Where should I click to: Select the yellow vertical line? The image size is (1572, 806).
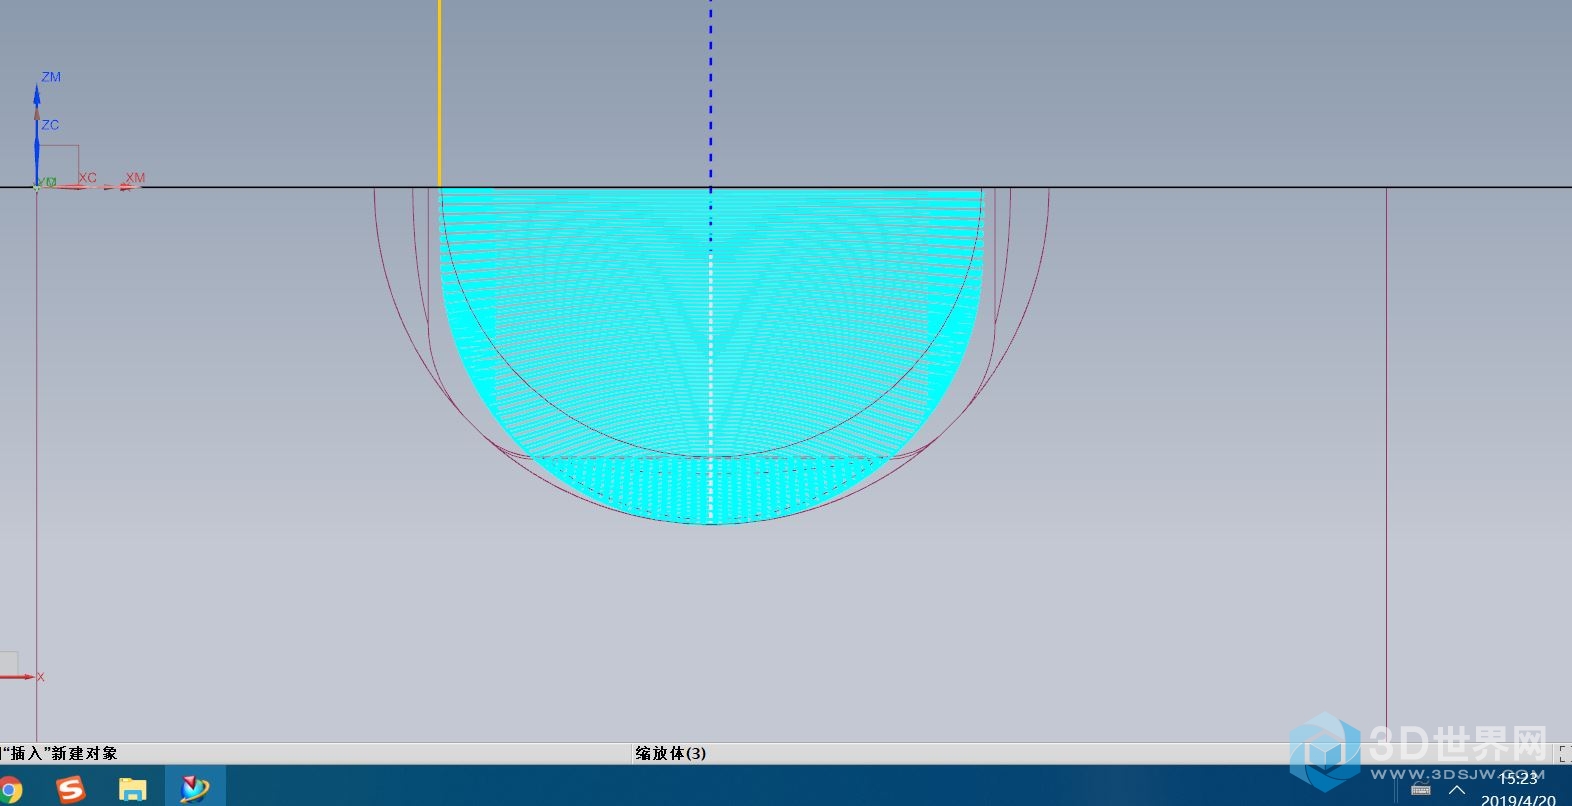439,93
